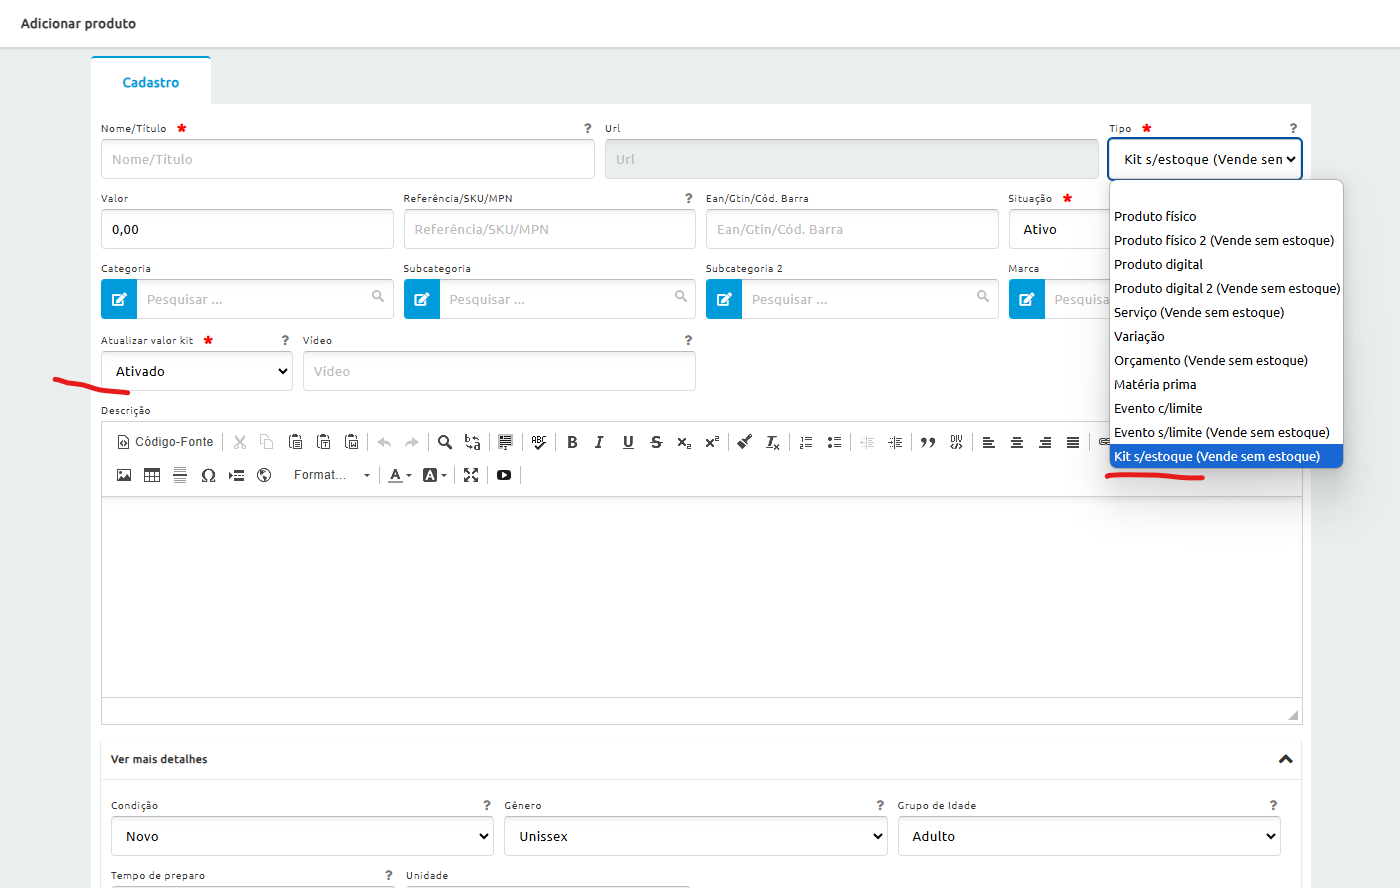Click the Categoria edit button
The image size is (1400, 888).
pos(119,299)
